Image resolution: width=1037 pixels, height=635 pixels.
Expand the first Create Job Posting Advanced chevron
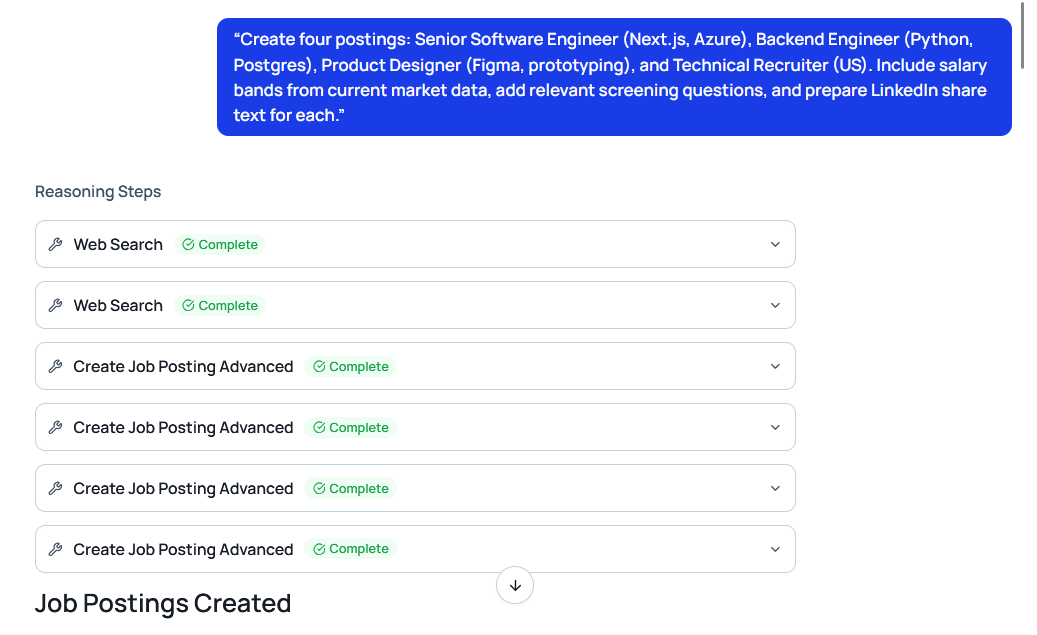click(775, 367)
